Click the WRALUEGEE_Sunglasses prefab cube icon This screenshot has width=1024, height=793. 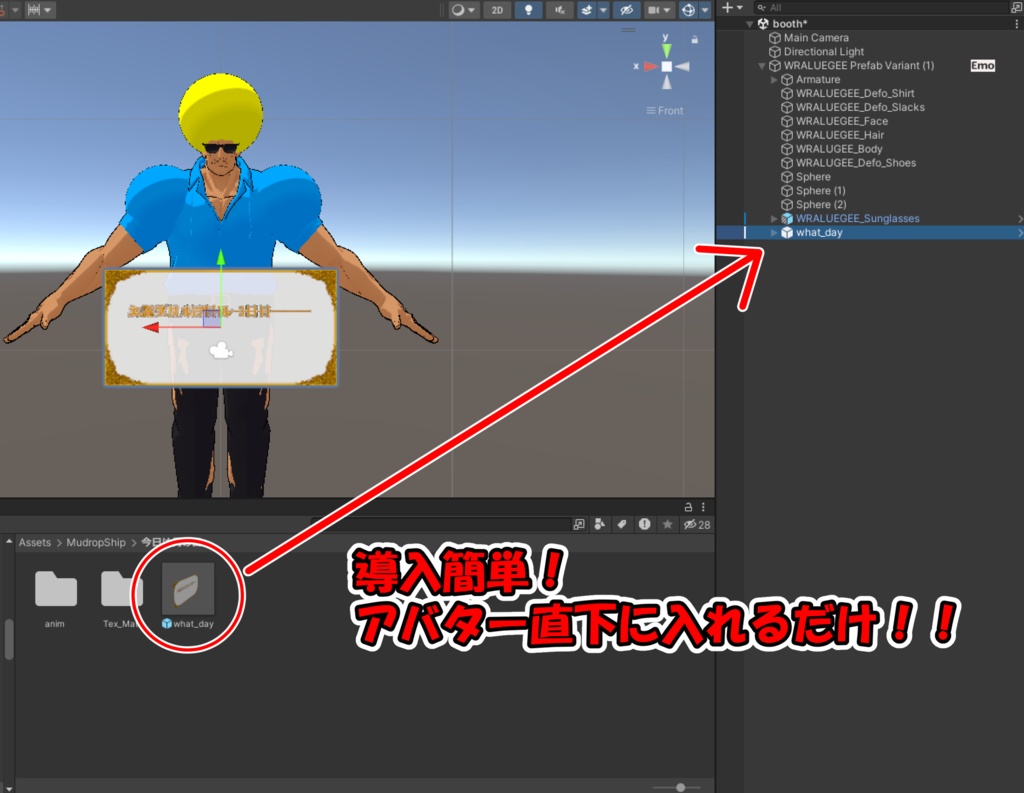787,219
